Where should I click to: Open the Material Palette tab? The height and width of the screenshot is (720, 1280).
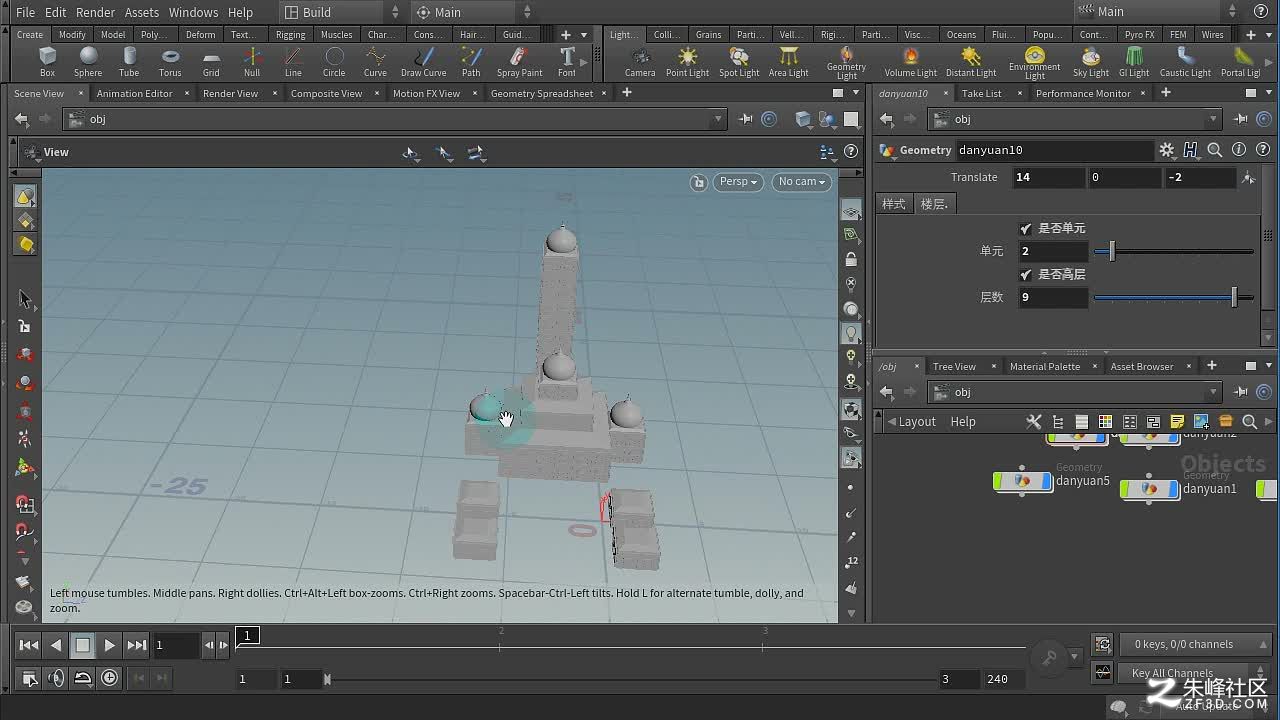tap(1044, 366)
